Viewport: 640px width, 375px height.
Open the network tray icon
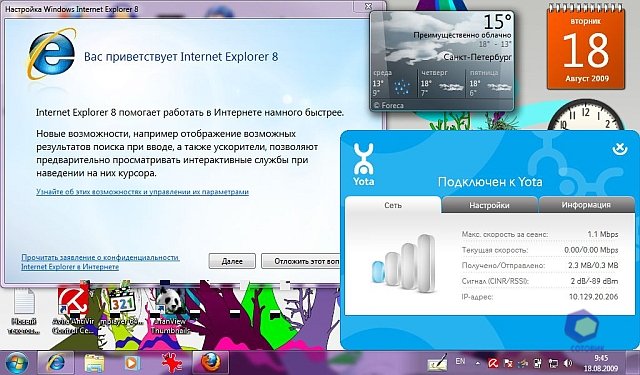click(x=553, y=363)
